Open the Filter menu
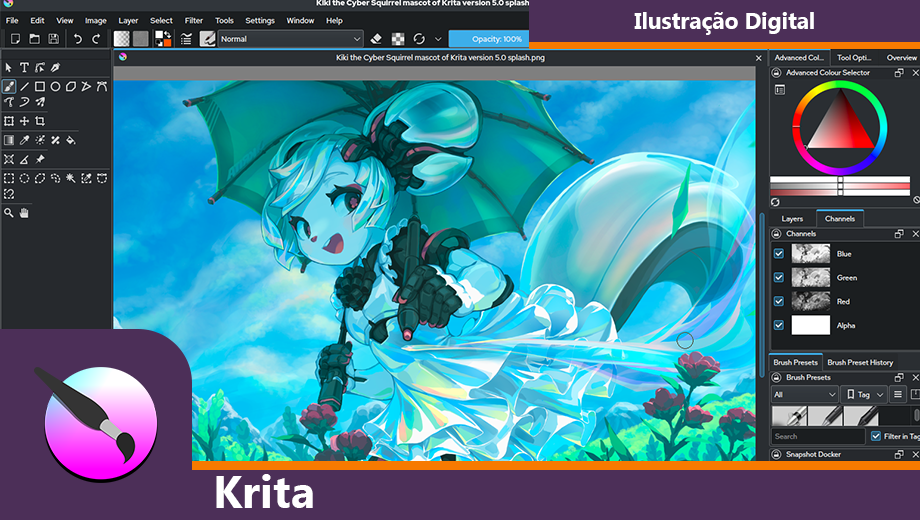Viewport: 920px width, 520px height. click(193, 20)
